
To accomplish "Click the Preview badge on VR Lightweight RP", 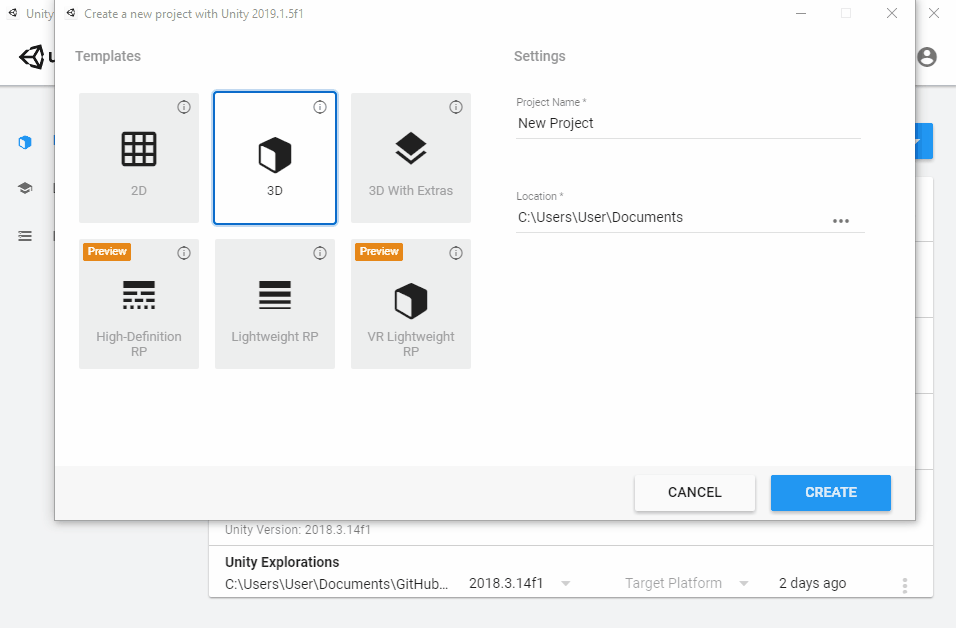I will point(379,252).
